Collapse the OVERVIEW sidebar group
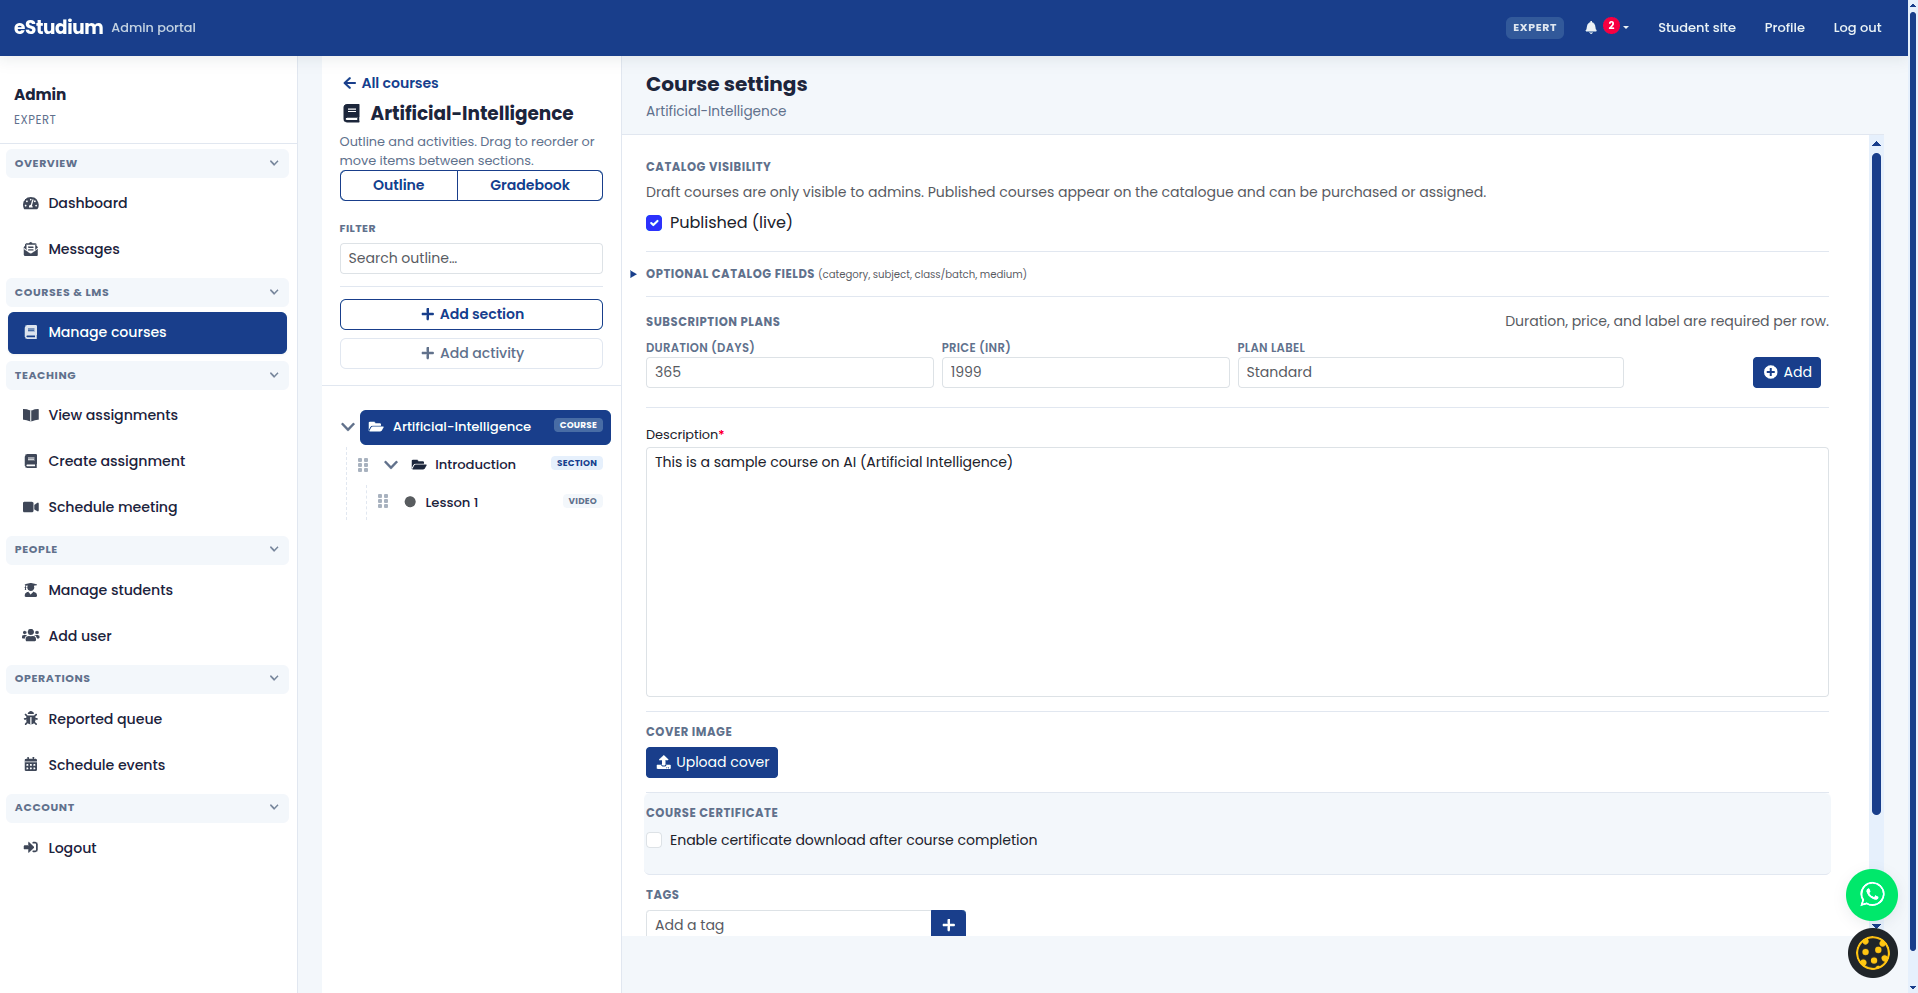This screenshot has width=1918, height=993. click(x=147, y=163)
